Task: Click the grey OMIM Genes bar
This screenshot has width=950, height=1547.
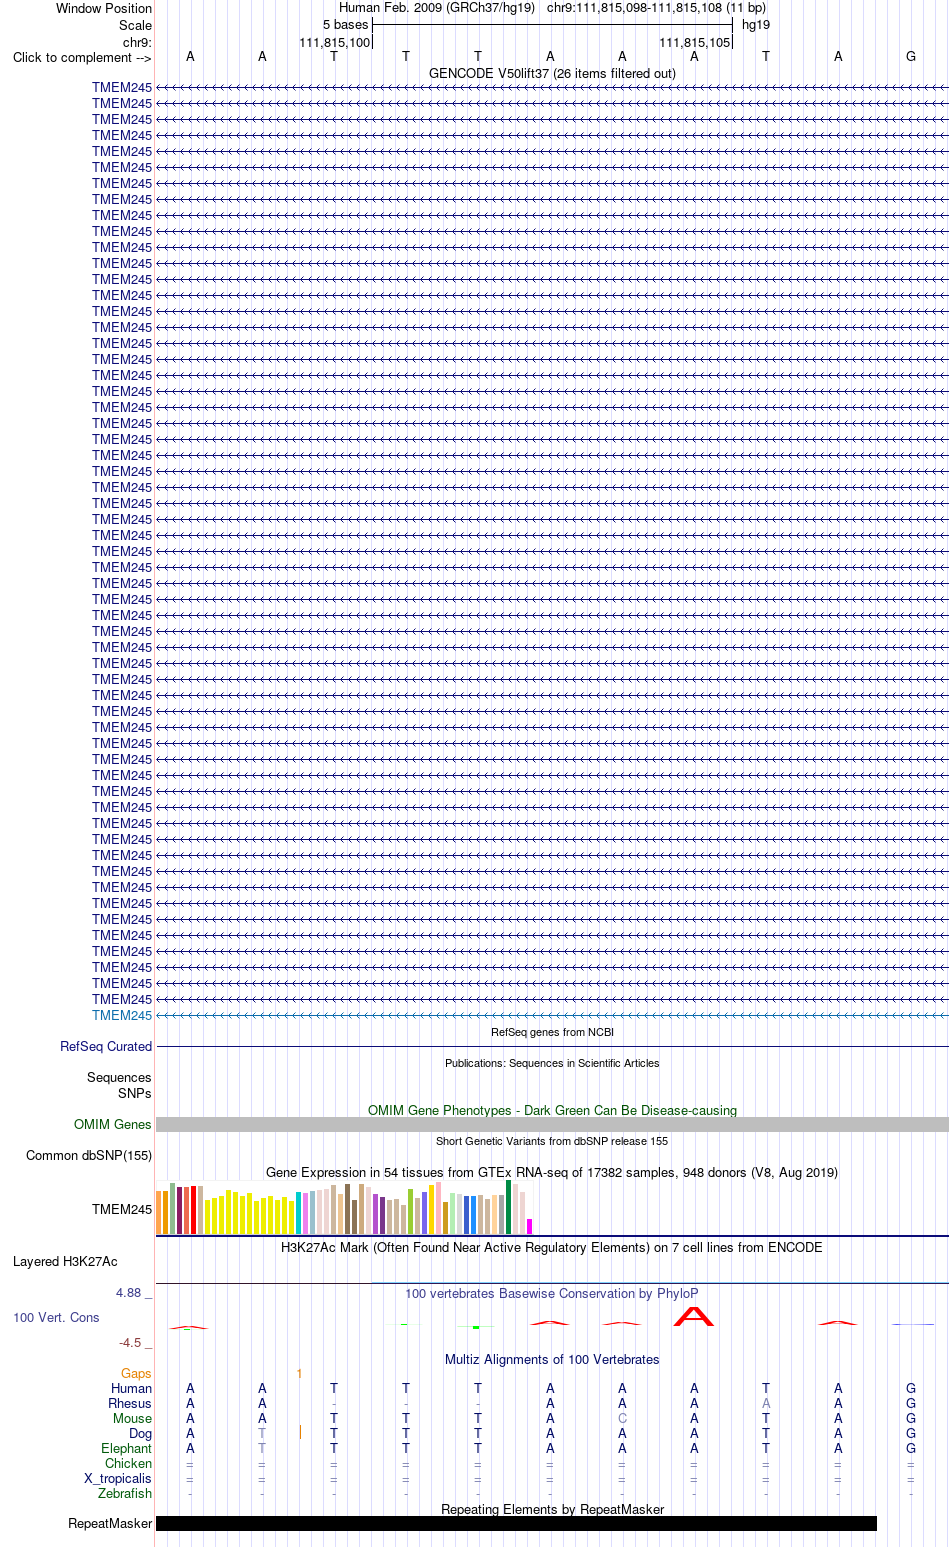Action: coord(552,1124)
